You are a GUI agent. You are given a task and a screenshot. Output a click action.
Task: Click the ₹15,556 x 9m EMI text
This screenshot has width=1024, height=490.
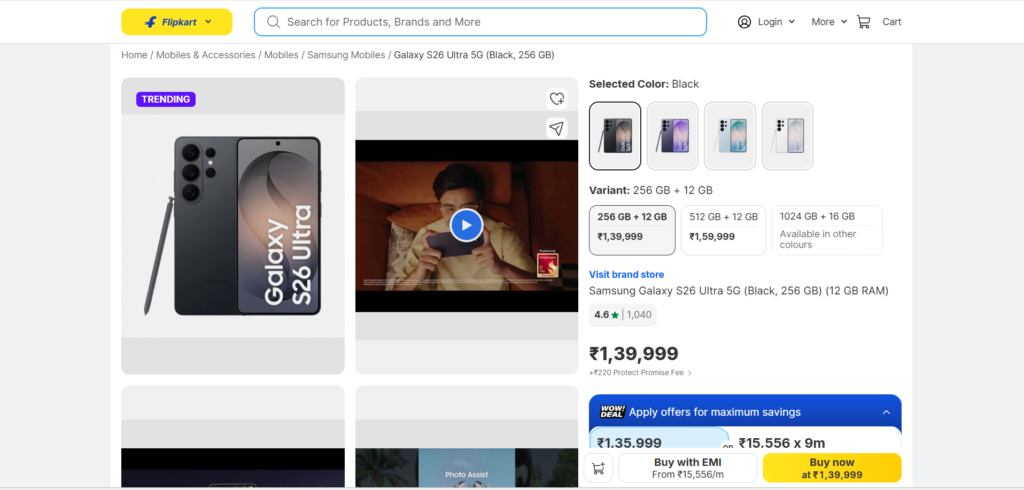pyautogui.click(x=782, y=443)
